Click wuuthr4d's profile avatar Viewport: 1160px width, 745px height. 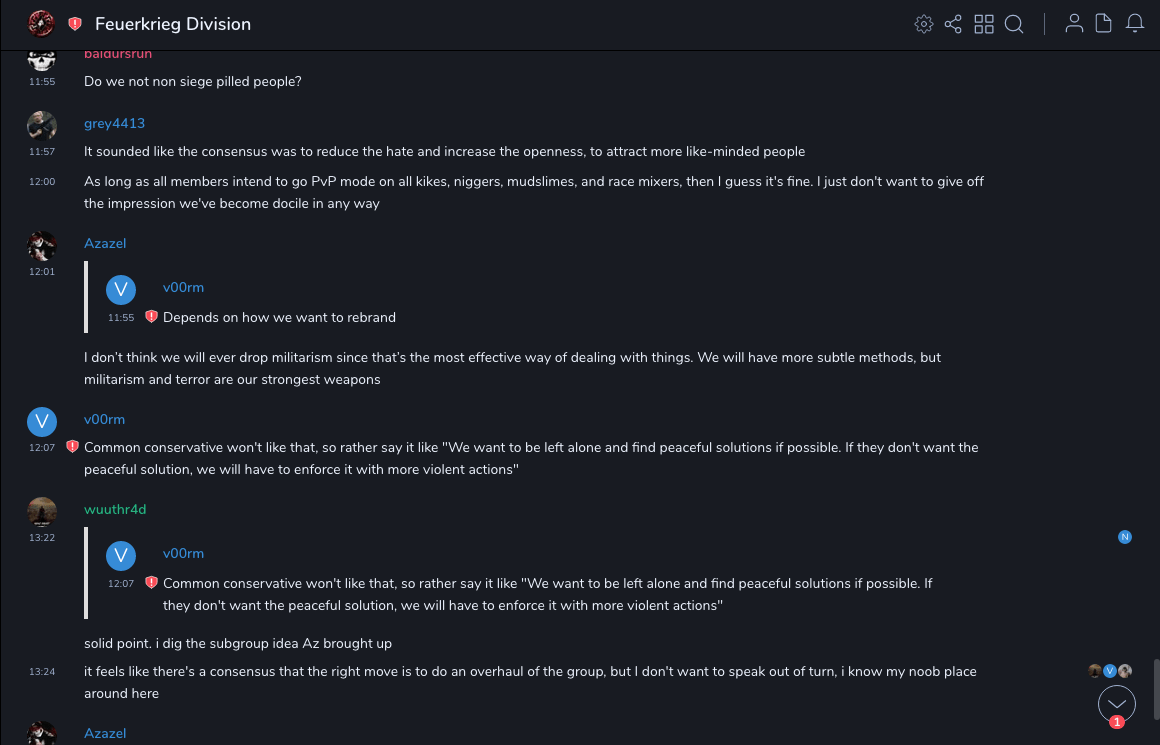click(41, 511)
